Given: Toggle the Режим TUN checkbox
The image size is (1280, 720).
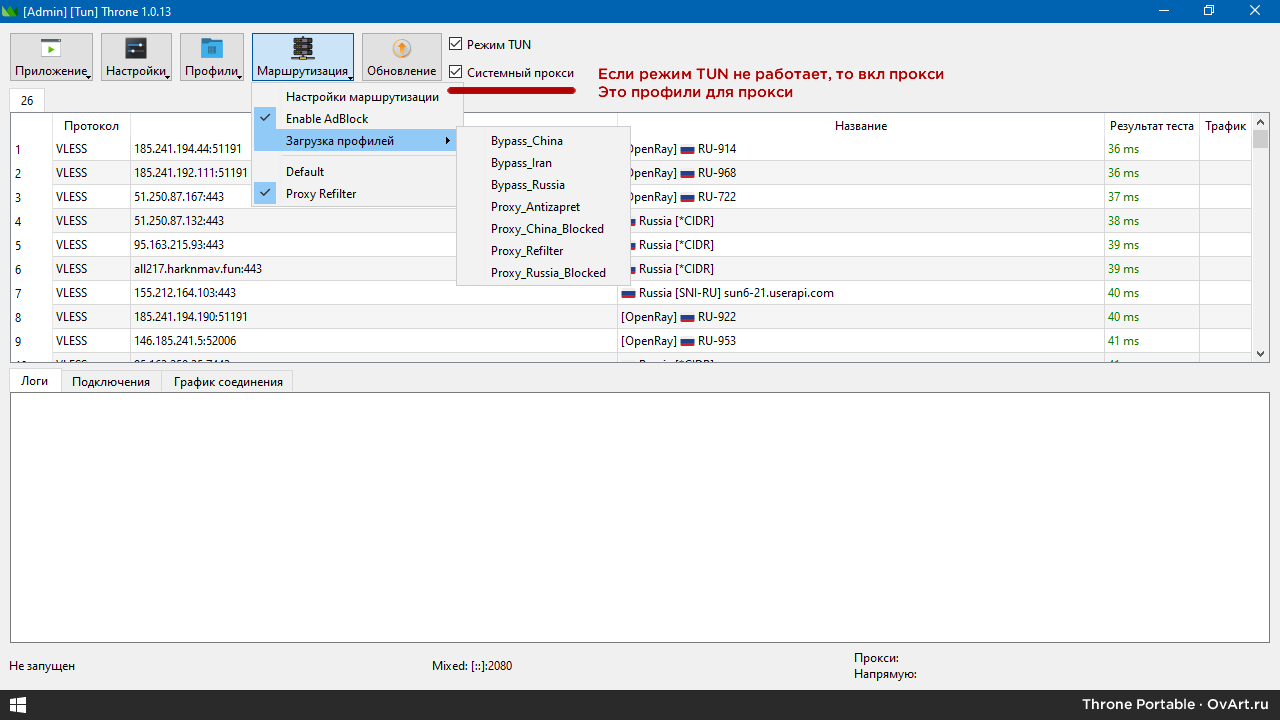Looking at the screenshot, I should (x=456, y=45).
